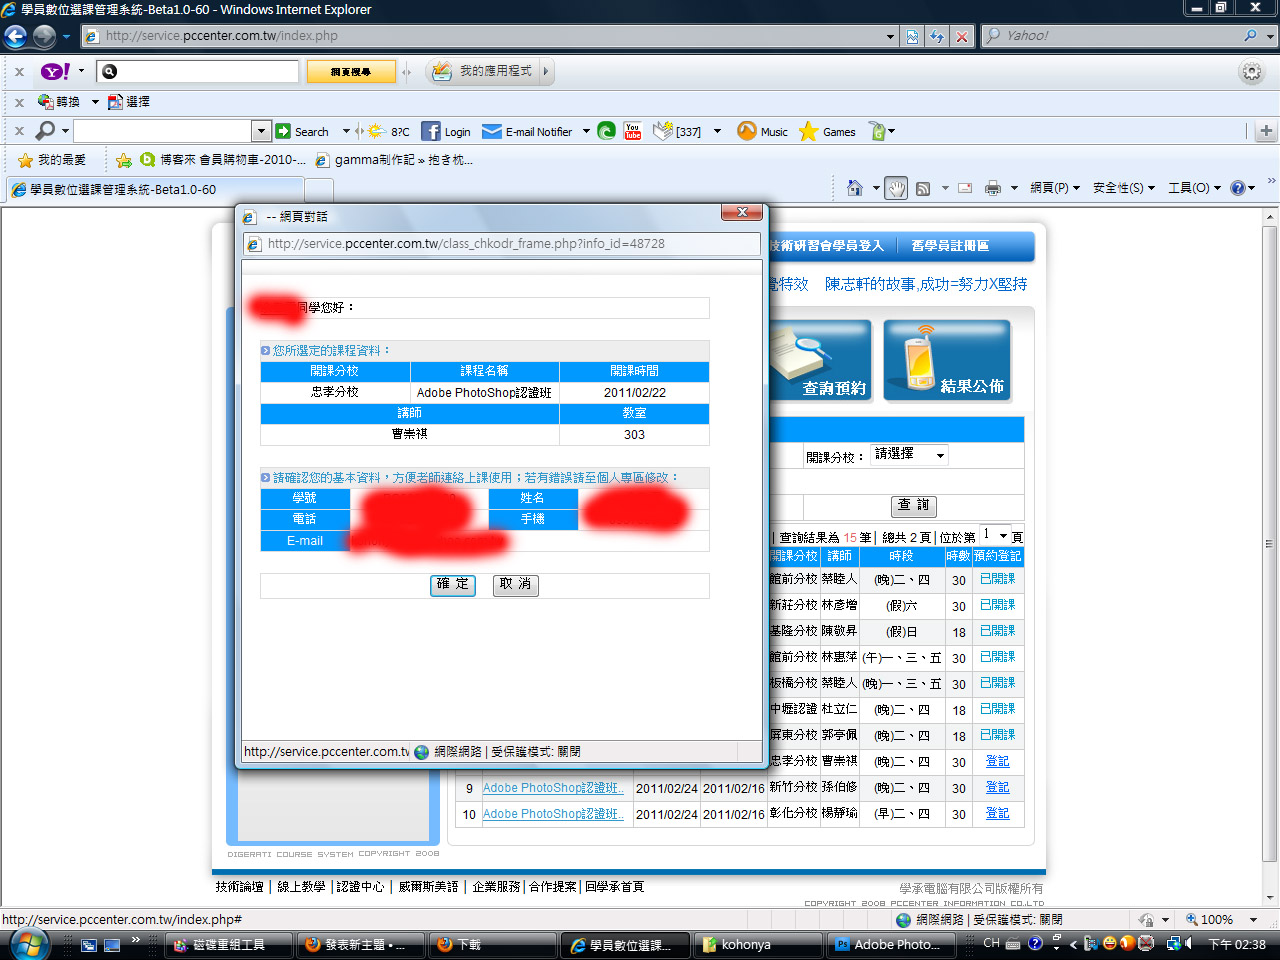Click 確定 button in the dialog

coord(453,585)
